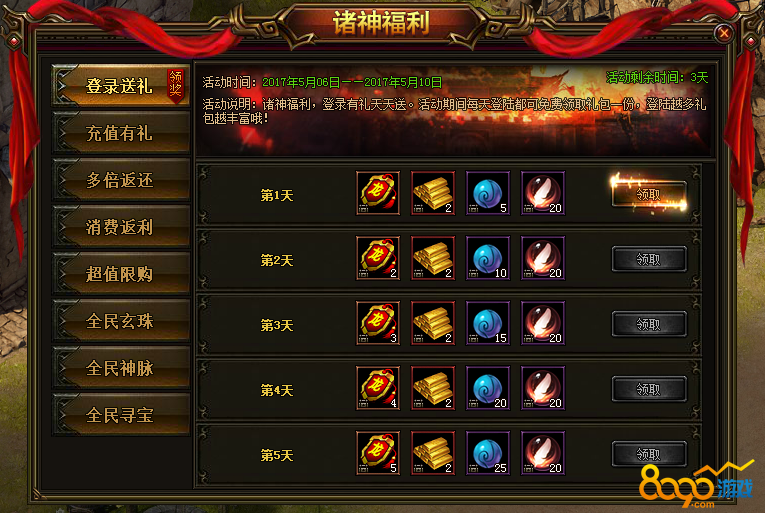Click the 领取 button for Day 5
Image resolution: width=765 pixels, height=513 pixels.
click(649, 454)
